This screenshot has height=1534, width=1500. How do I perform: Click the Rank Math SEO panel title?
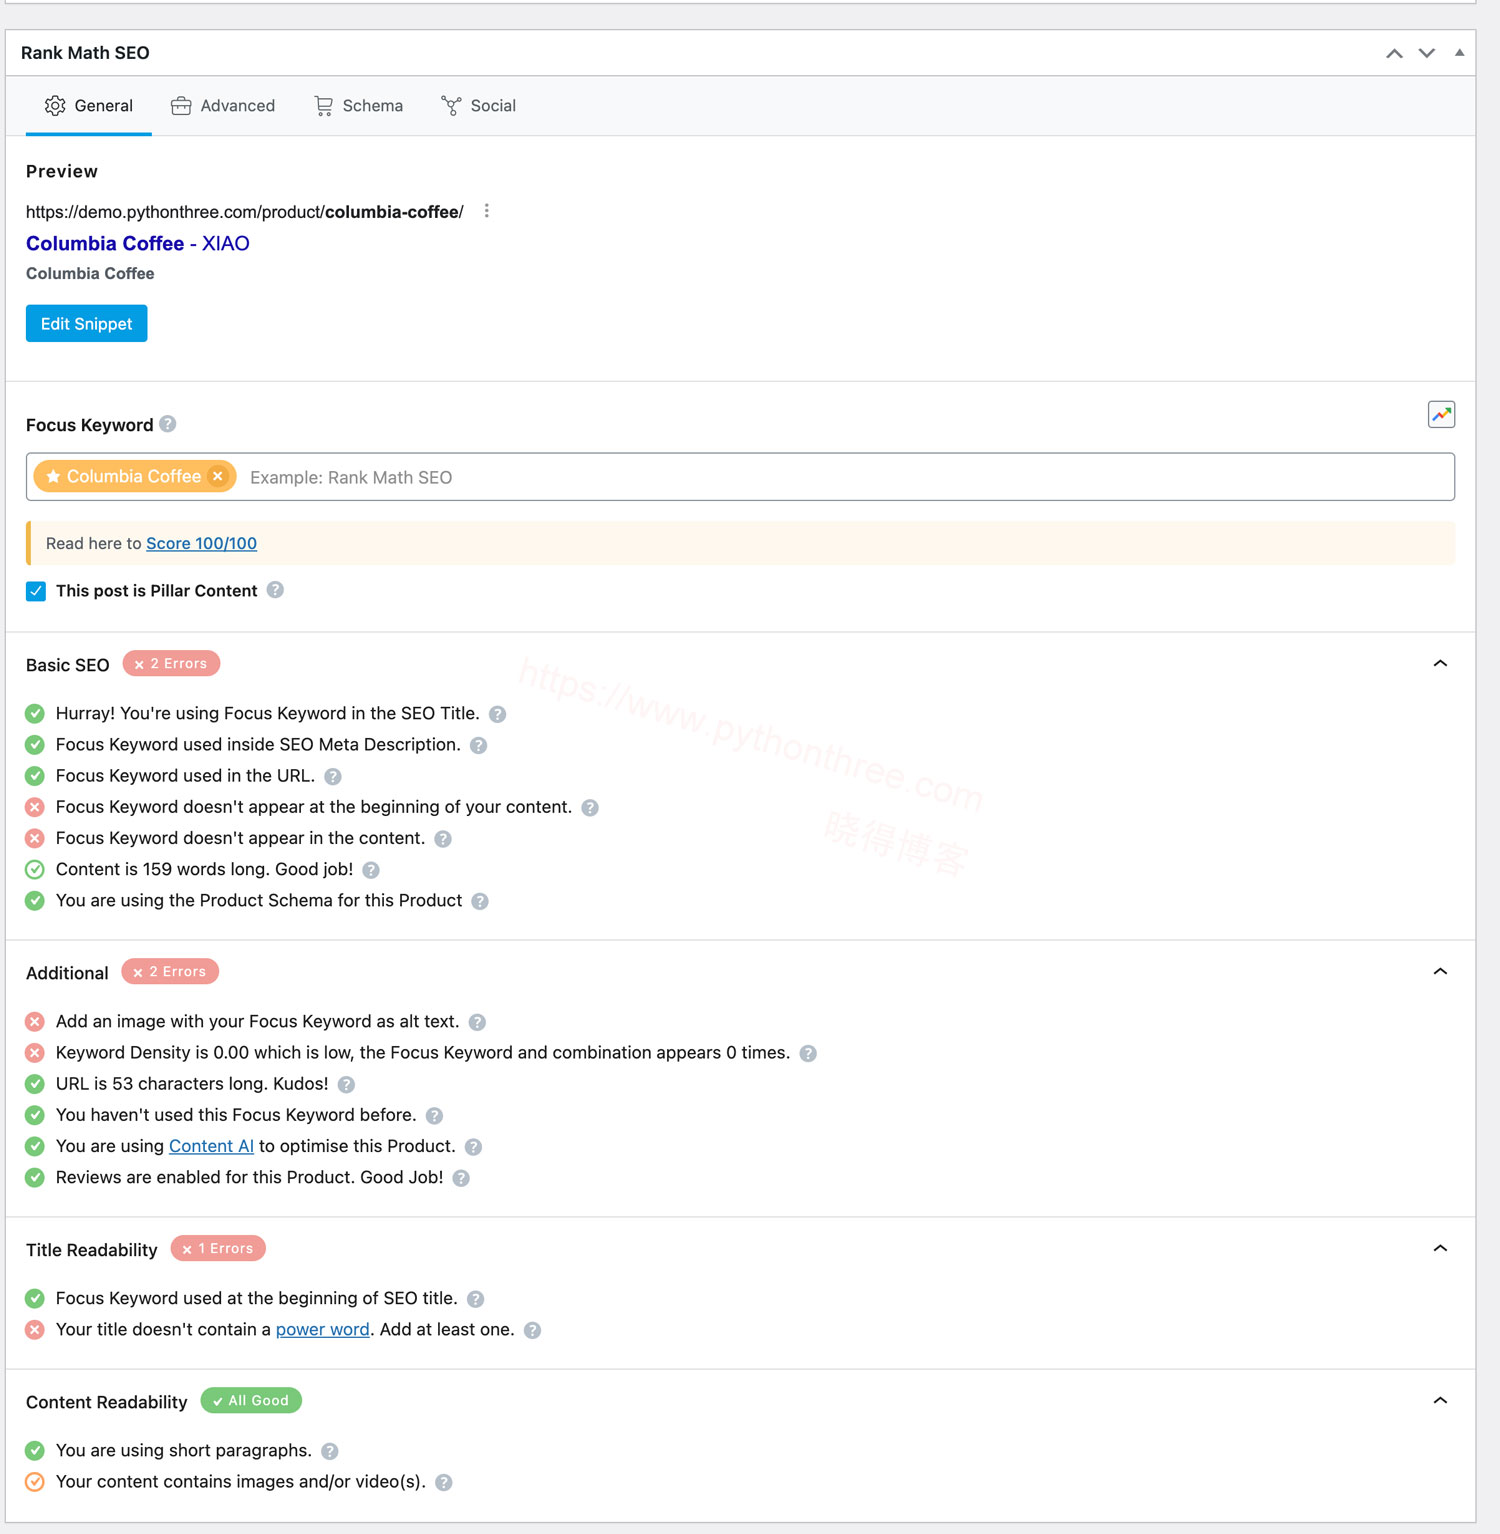coord(85,53)
